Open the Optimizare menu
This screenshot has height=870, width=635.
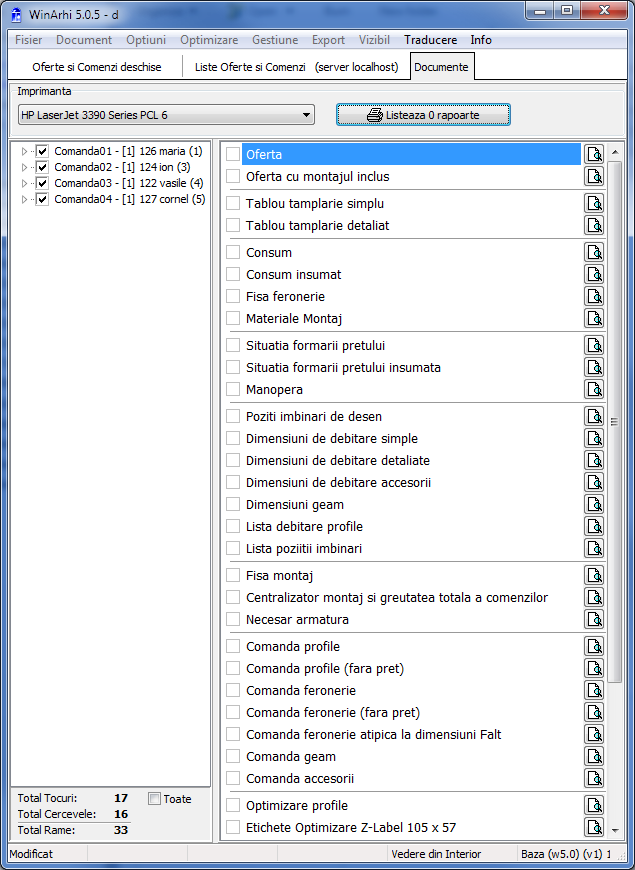coord(209,40)
